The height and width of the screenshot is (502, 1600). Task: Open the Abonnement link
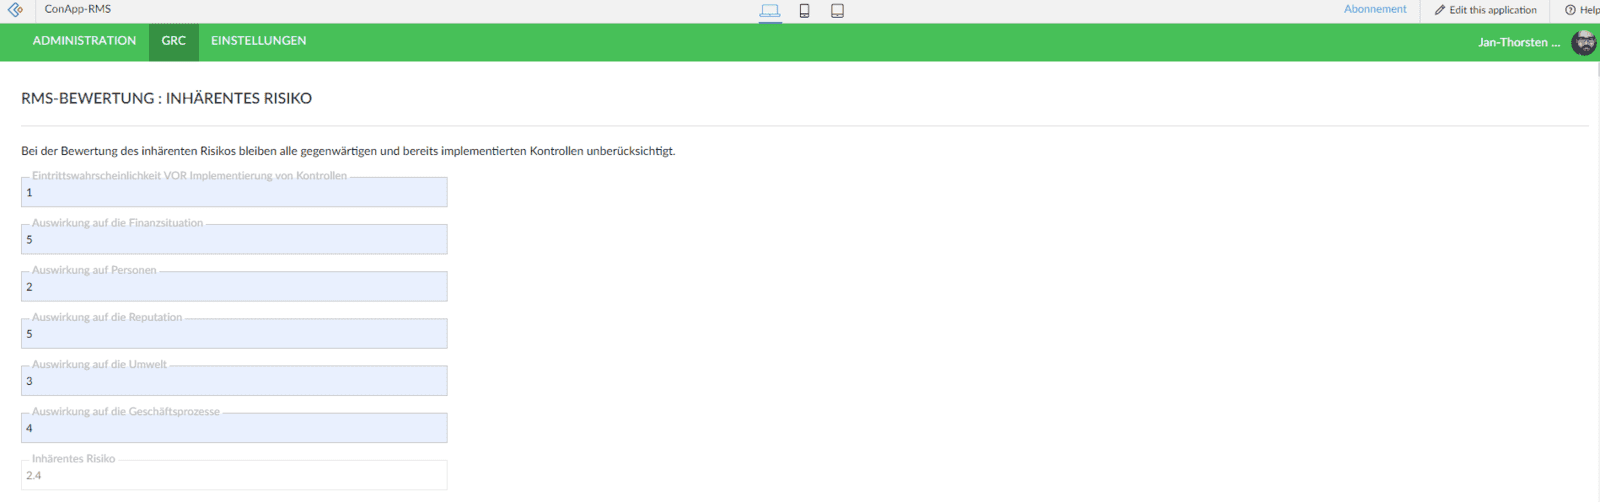1374,9
